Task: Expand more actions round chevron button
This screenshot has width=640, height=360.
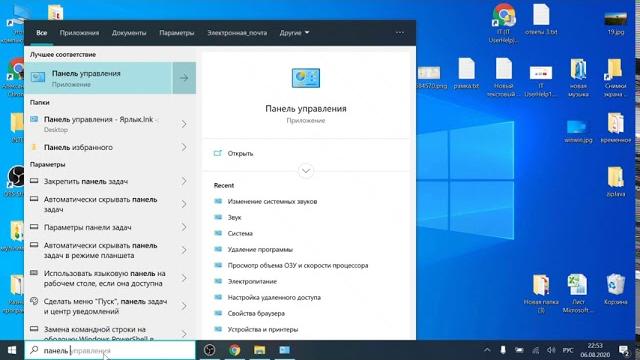Action: point(306,171)
